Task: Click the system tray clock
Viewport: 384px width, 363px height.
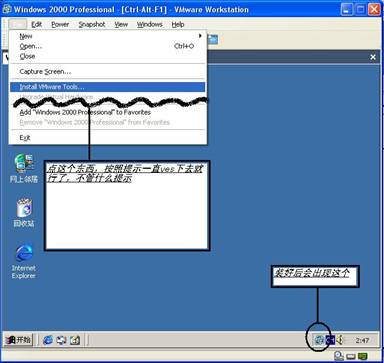Action: 362,340
